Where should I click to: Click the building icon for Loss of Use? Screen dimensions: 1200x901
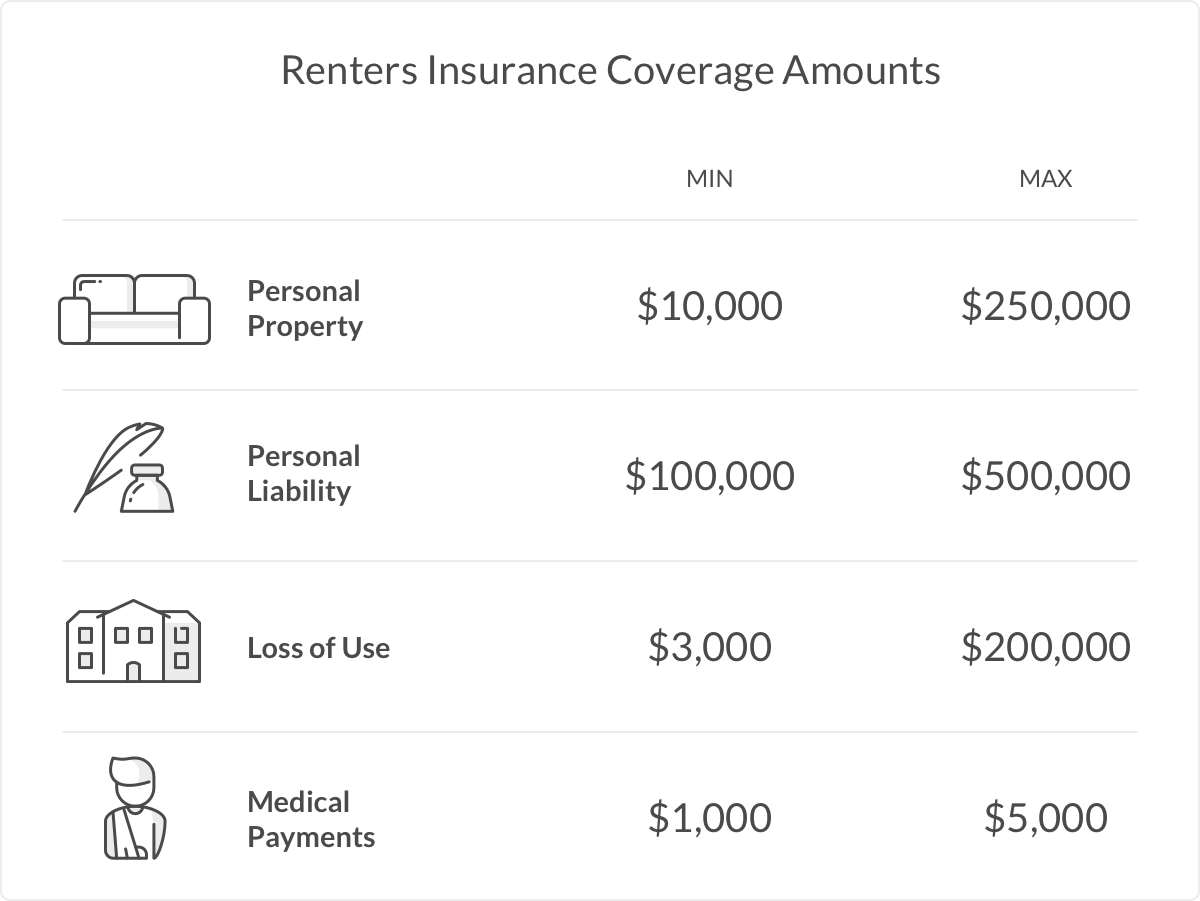[133, 641]
